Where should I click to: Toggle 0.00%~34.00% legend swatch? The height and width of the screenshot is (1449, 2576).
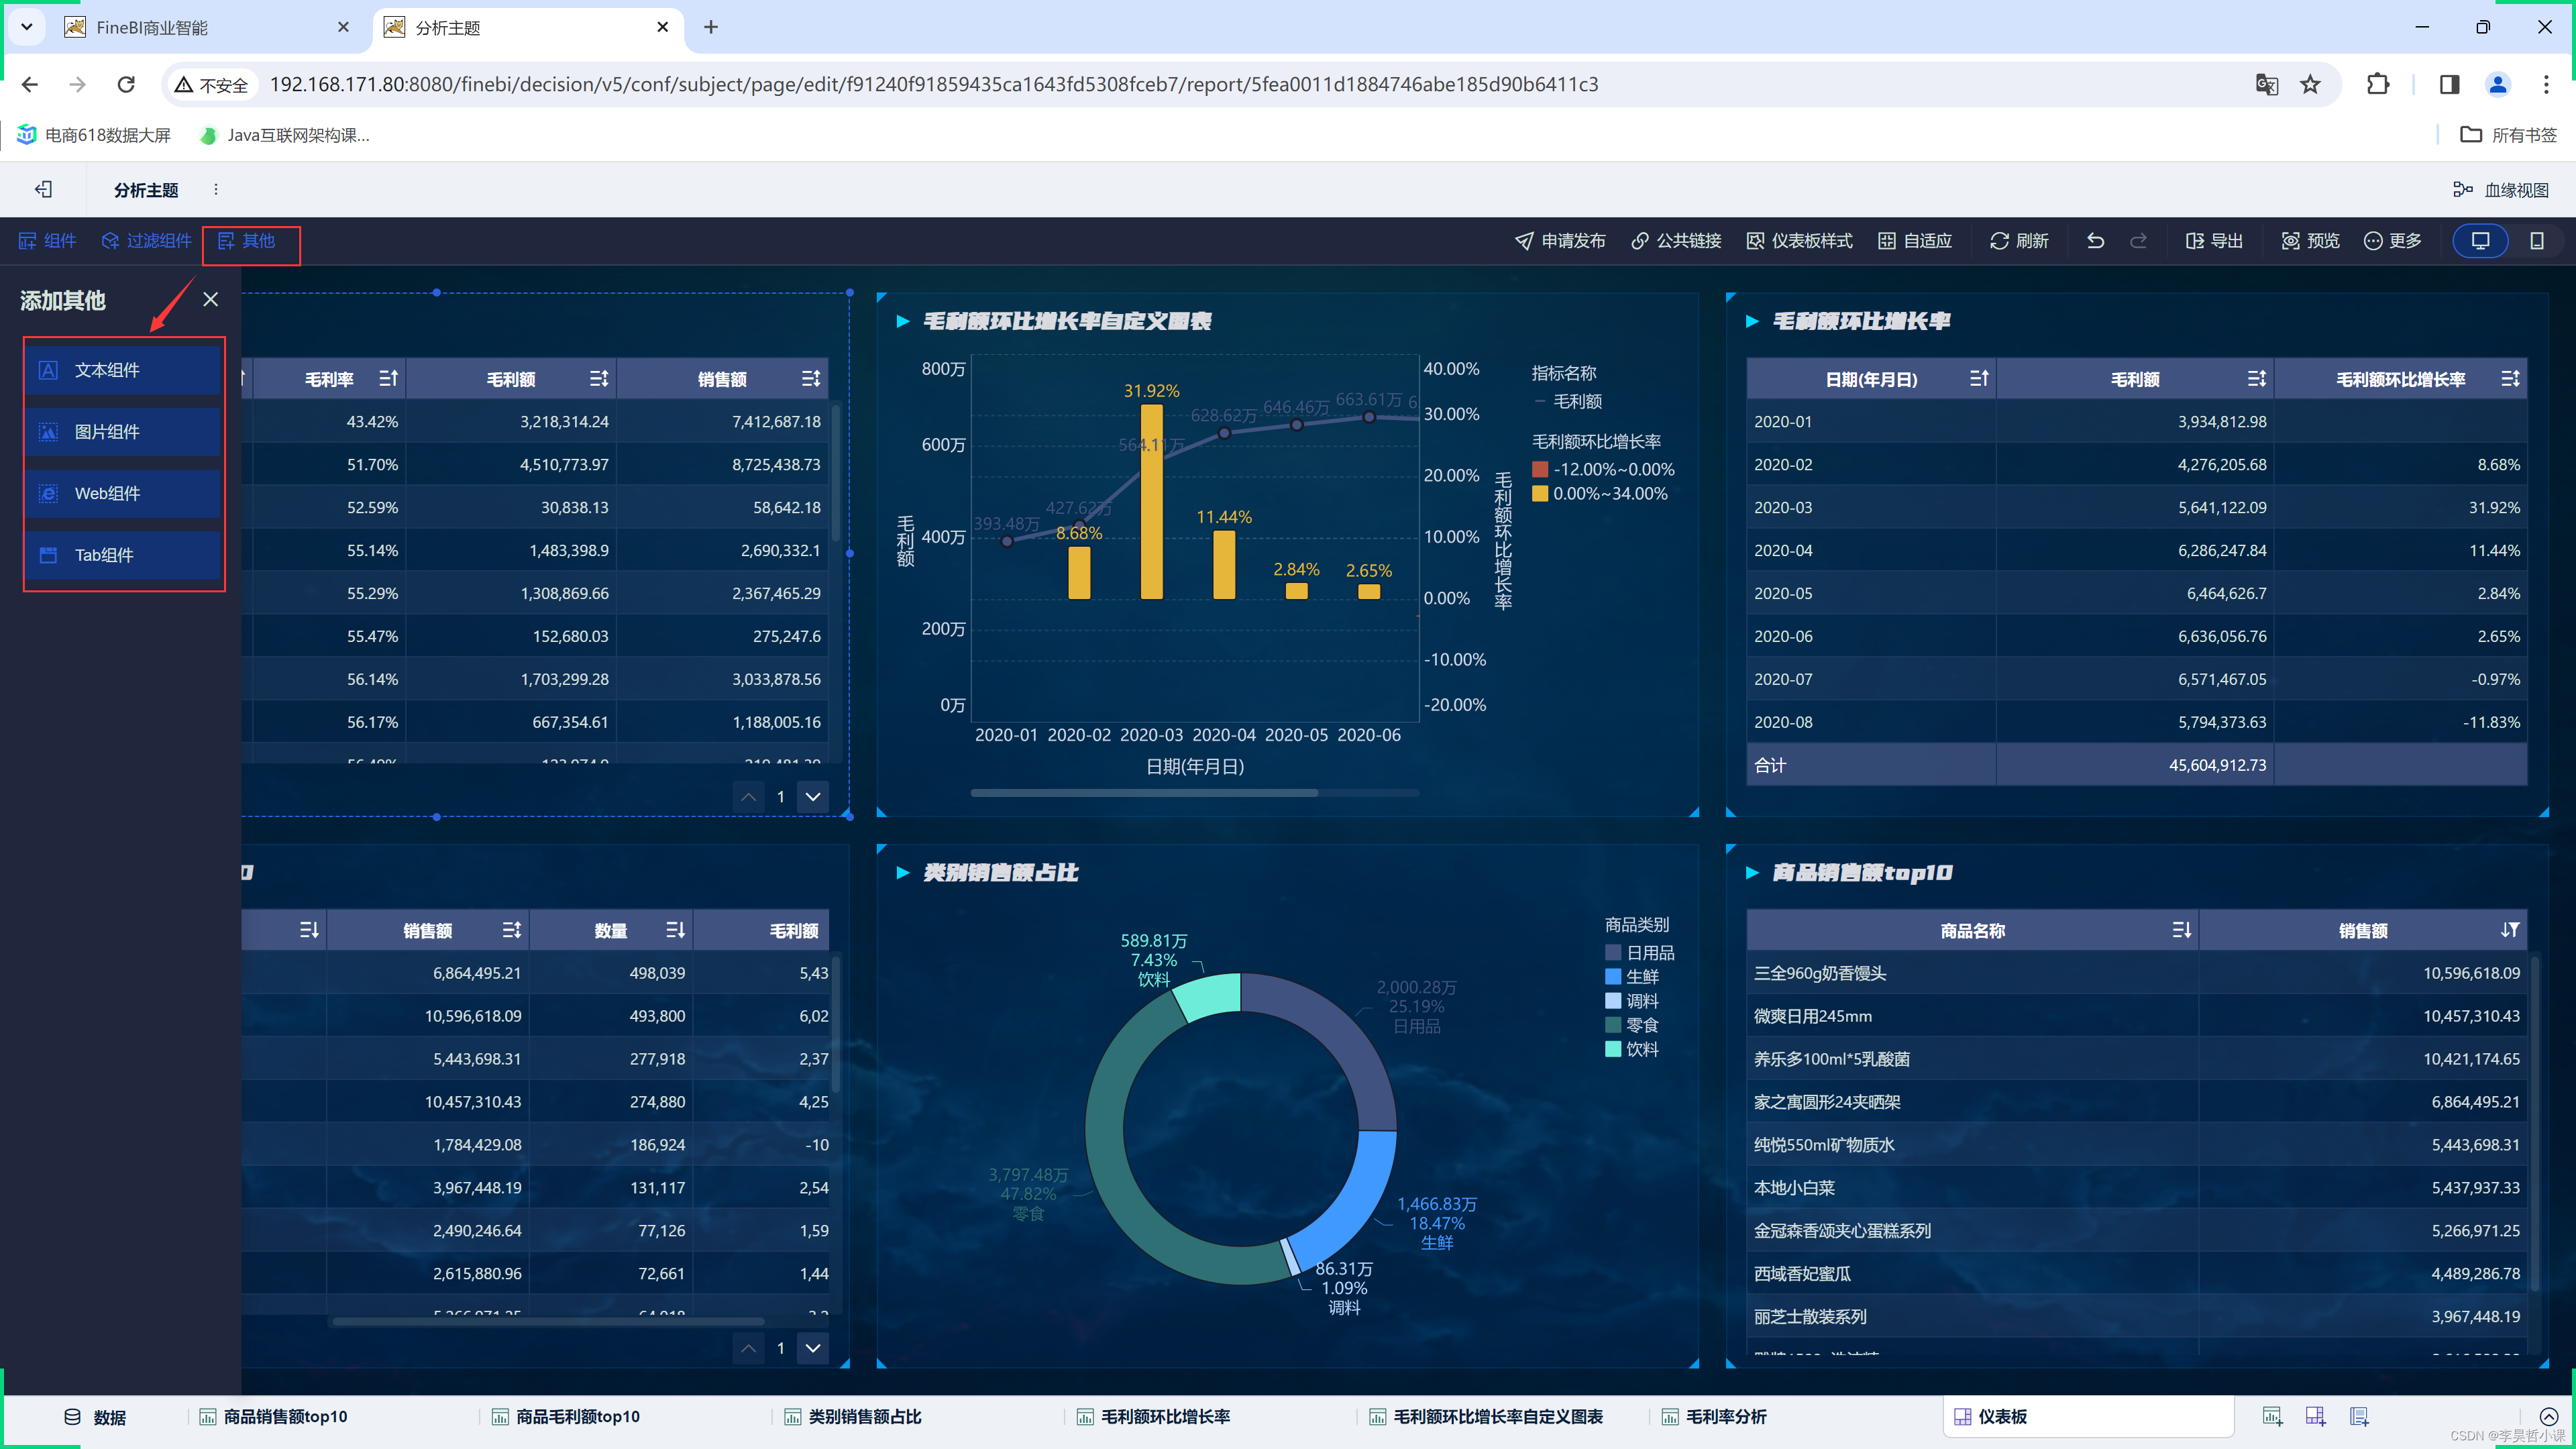click(x=1540, y=493)
